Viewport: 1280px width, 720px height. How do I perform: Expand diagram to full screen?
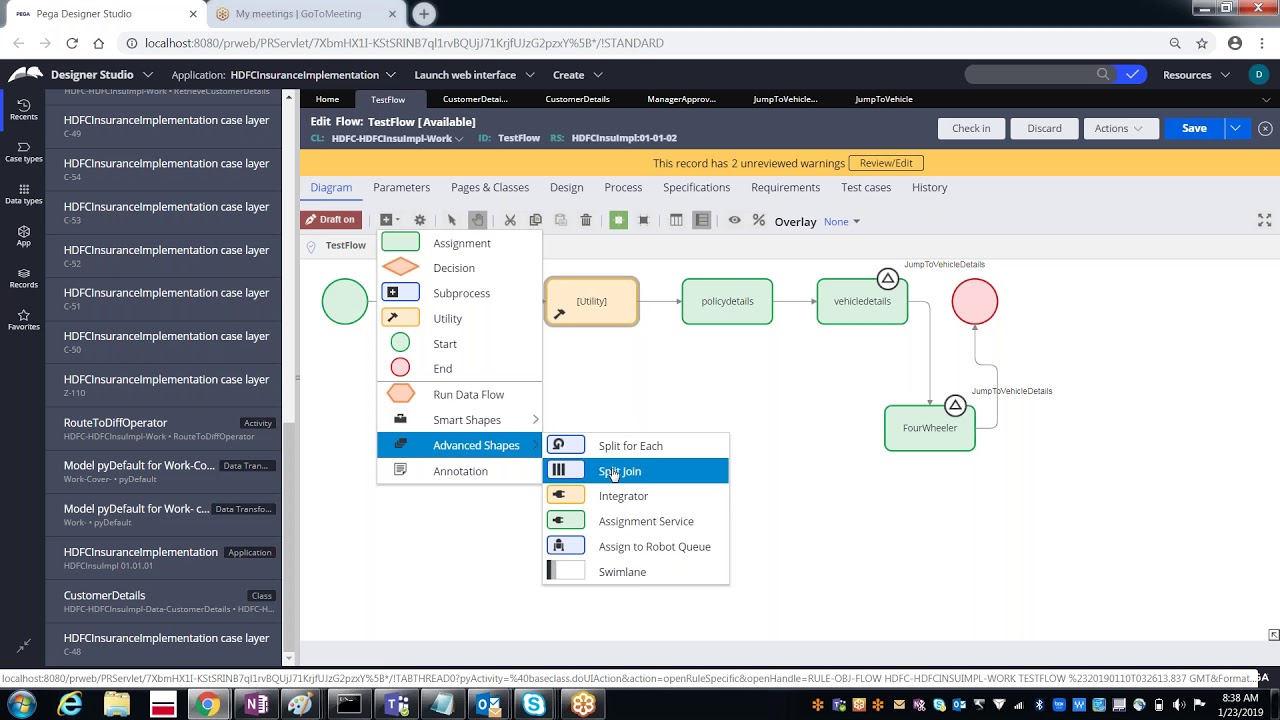[1264, 220]
